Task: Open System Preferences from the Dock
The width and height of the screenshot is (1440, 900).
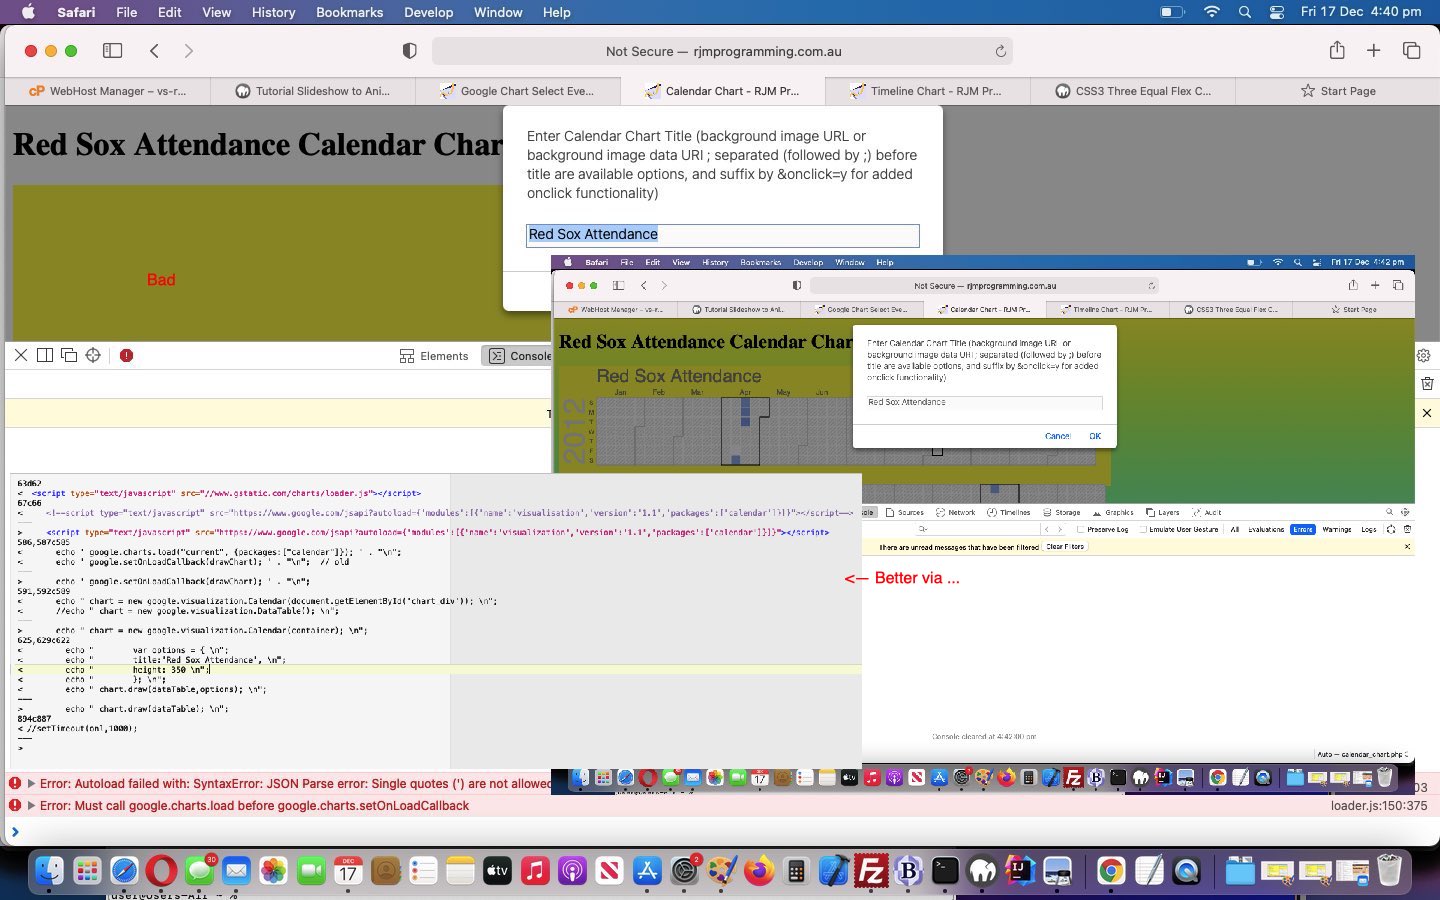Action: click(685, 871)
